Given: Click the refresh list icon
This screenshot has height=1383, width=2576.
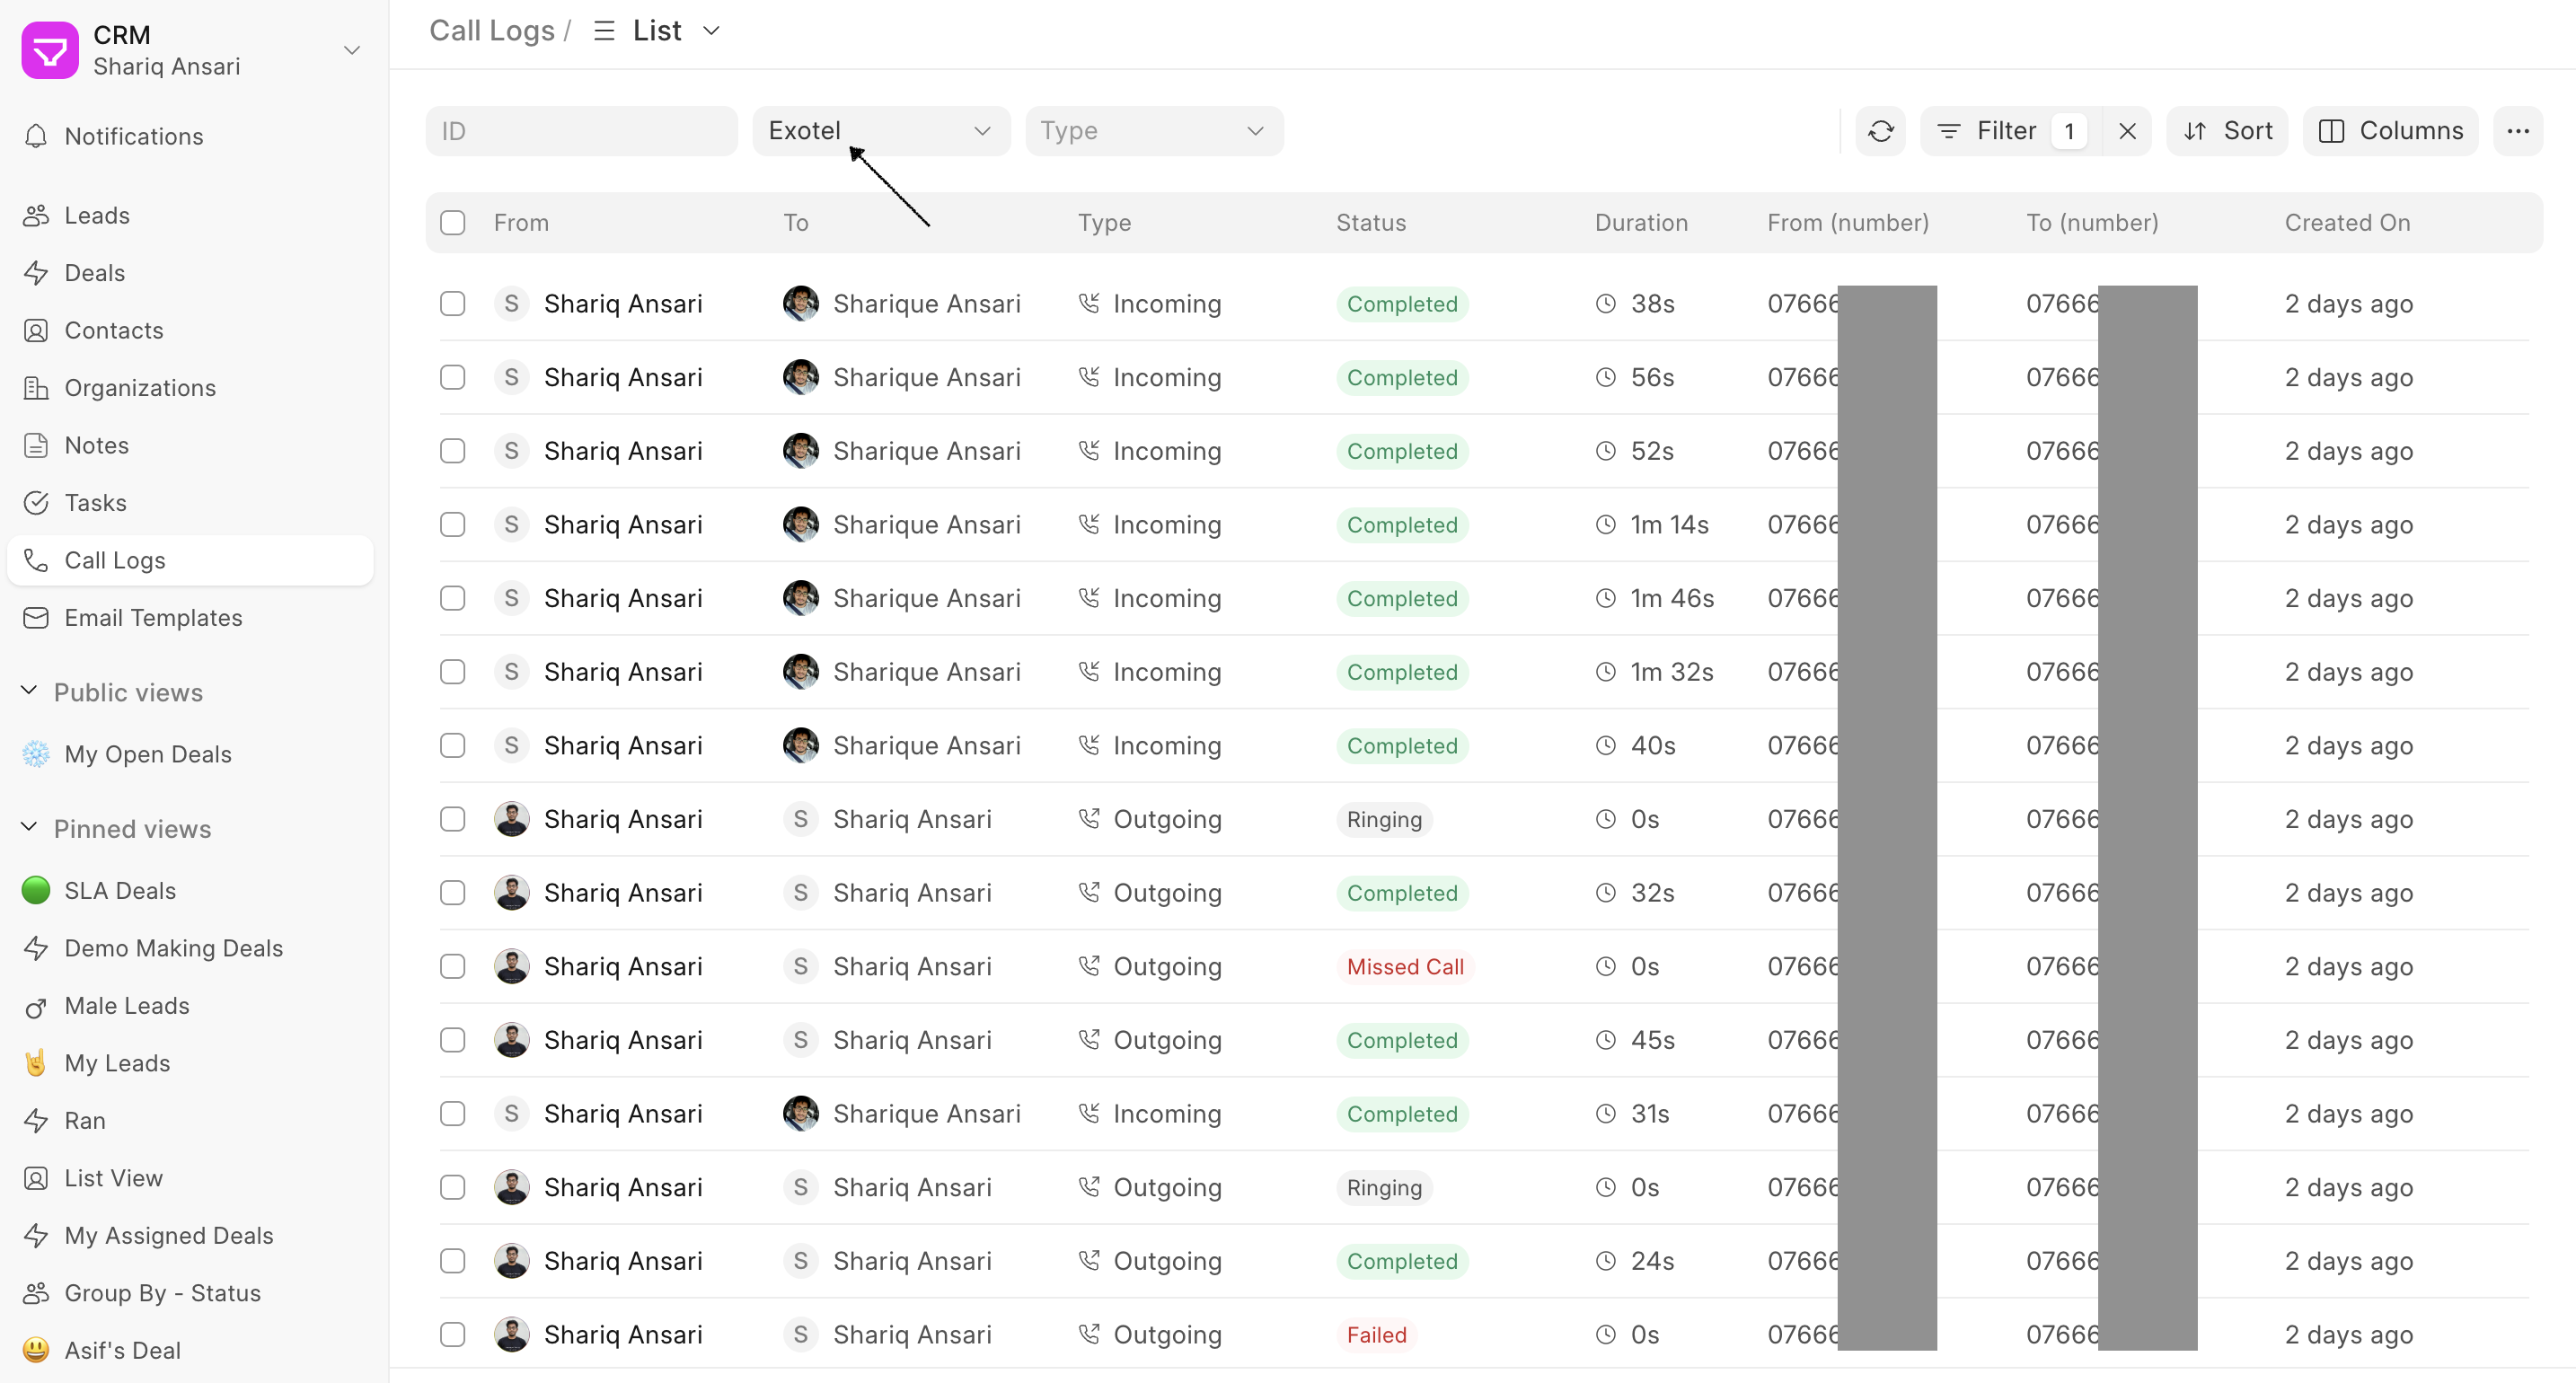Looking at the screenshot, I should click(1880, 131).
